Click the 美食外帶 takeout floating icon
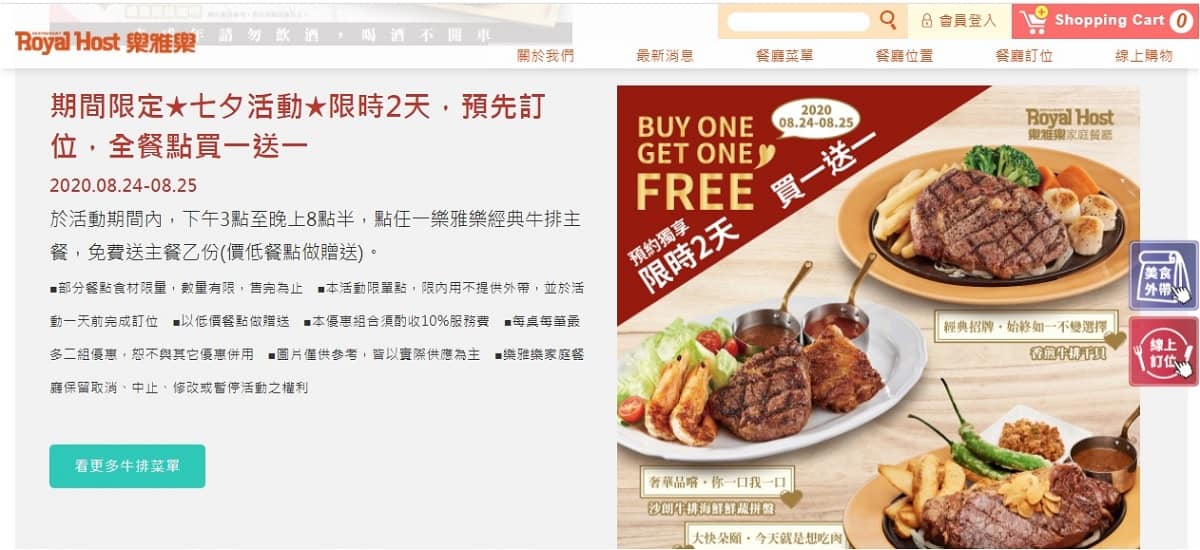 pyautogui.click(x=1164, y=275)
